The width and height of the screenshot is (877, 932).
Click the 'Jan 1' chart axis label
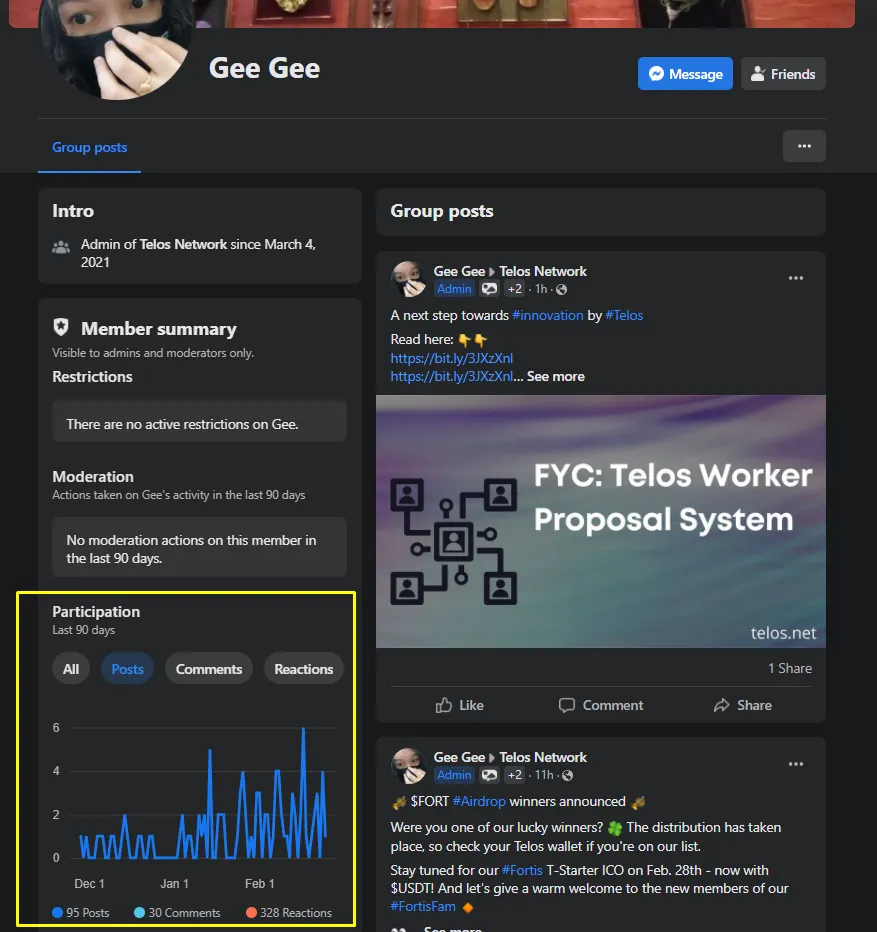[174, 884]
